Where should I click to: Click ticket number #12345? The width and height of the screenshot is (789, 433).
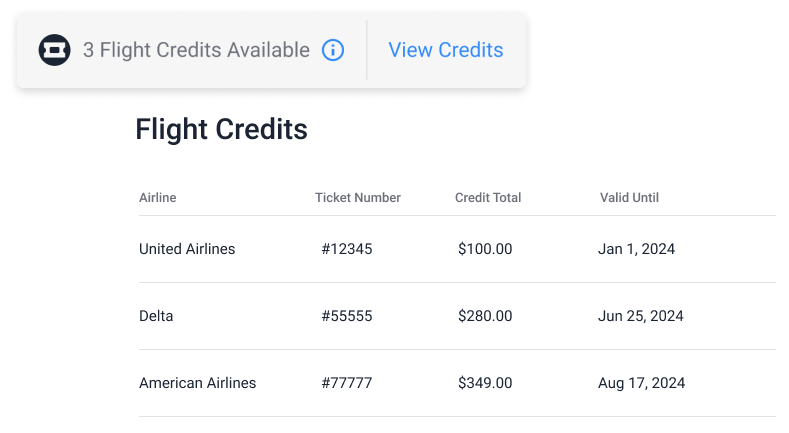pyautogui.click(x=347, y=249)
